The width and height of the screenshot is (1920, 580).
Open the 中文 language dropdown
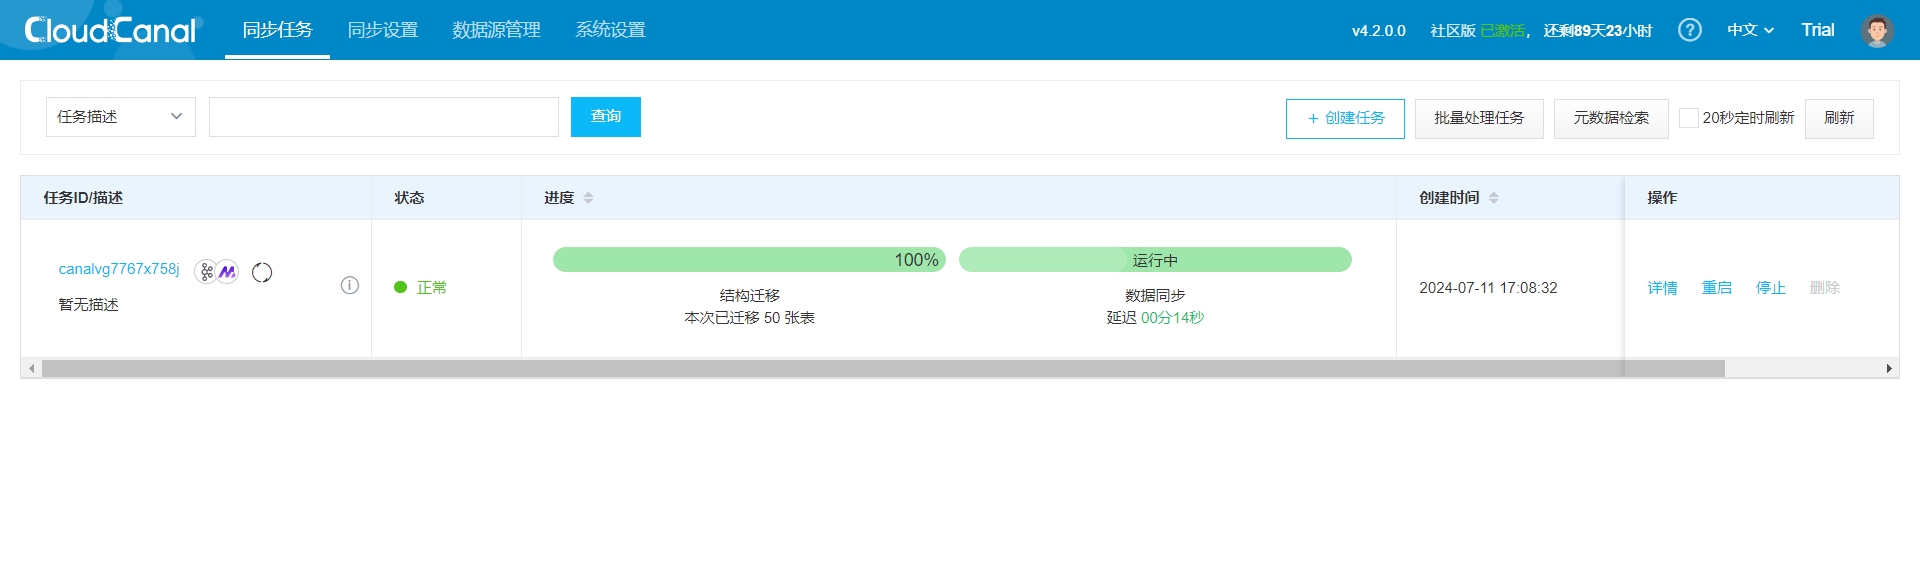pos(1749,30)
